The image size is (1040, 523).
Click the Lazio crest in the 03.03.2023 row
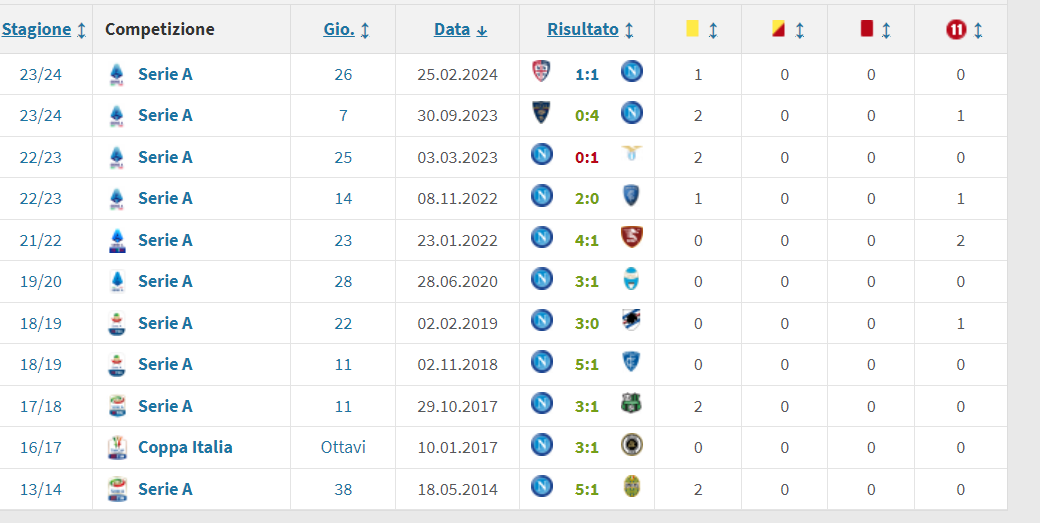[x=631, y=155]
